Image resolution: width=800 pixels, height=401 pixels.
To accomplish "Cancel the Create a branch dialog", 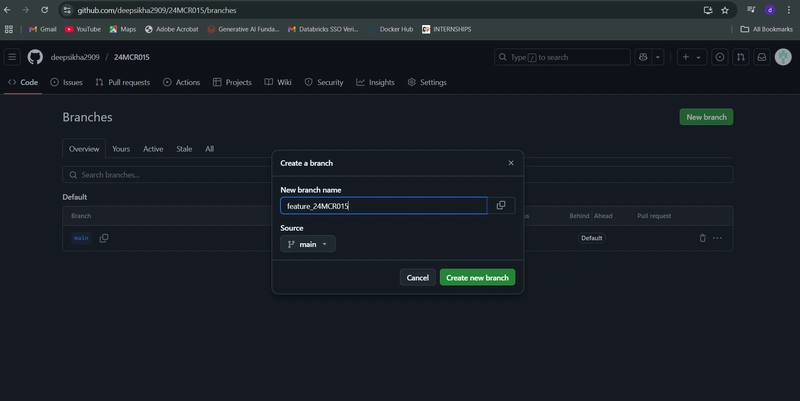I will point(417,278).
